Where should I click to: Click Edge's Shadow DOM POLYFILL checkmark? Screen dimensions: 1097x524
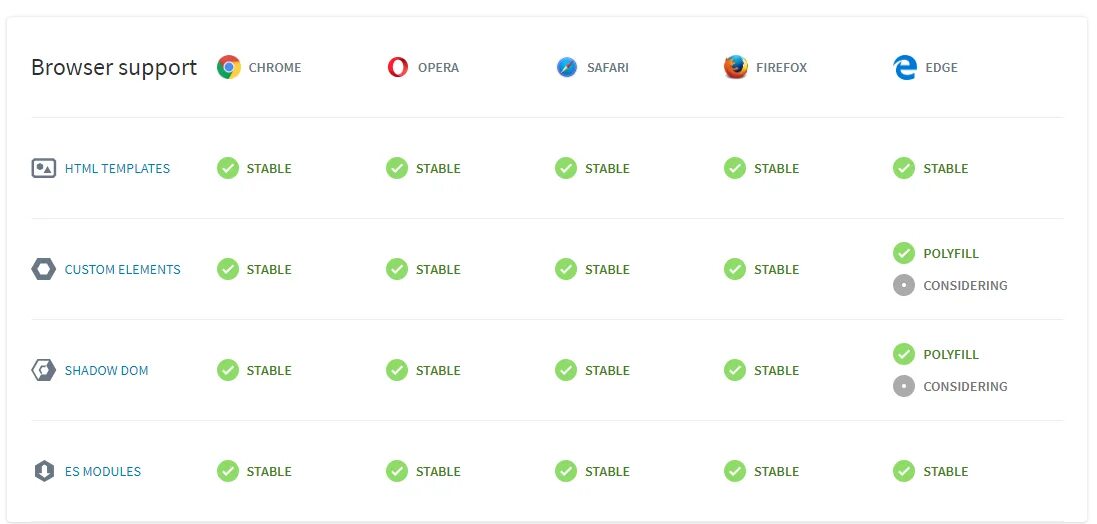coord(904,354)
